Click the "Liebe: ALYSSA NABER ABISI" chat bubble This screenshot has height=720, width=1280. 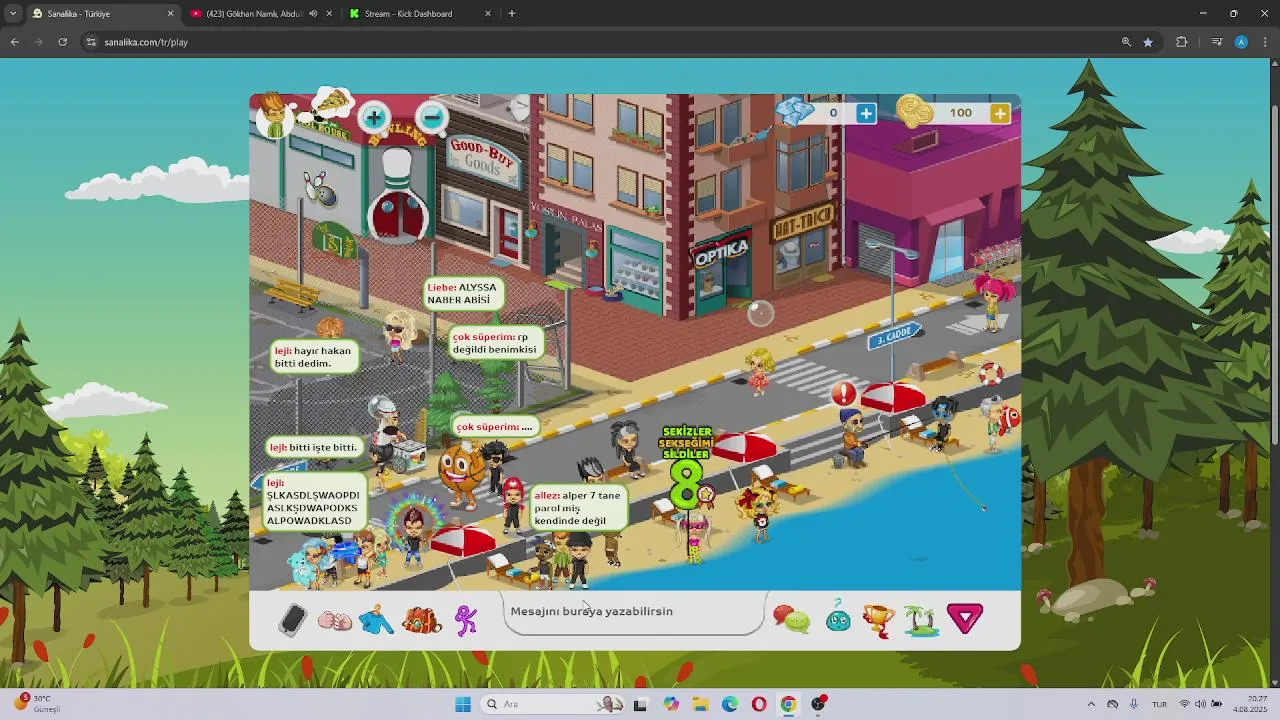tap(462, 294)
